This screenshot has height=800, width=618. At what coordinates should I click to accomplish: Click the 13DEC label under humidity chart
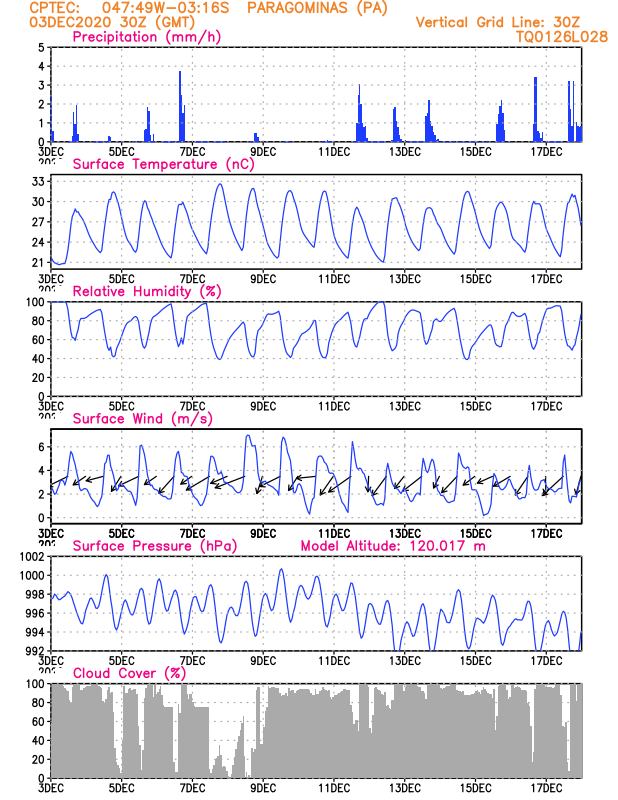point(405,407)
